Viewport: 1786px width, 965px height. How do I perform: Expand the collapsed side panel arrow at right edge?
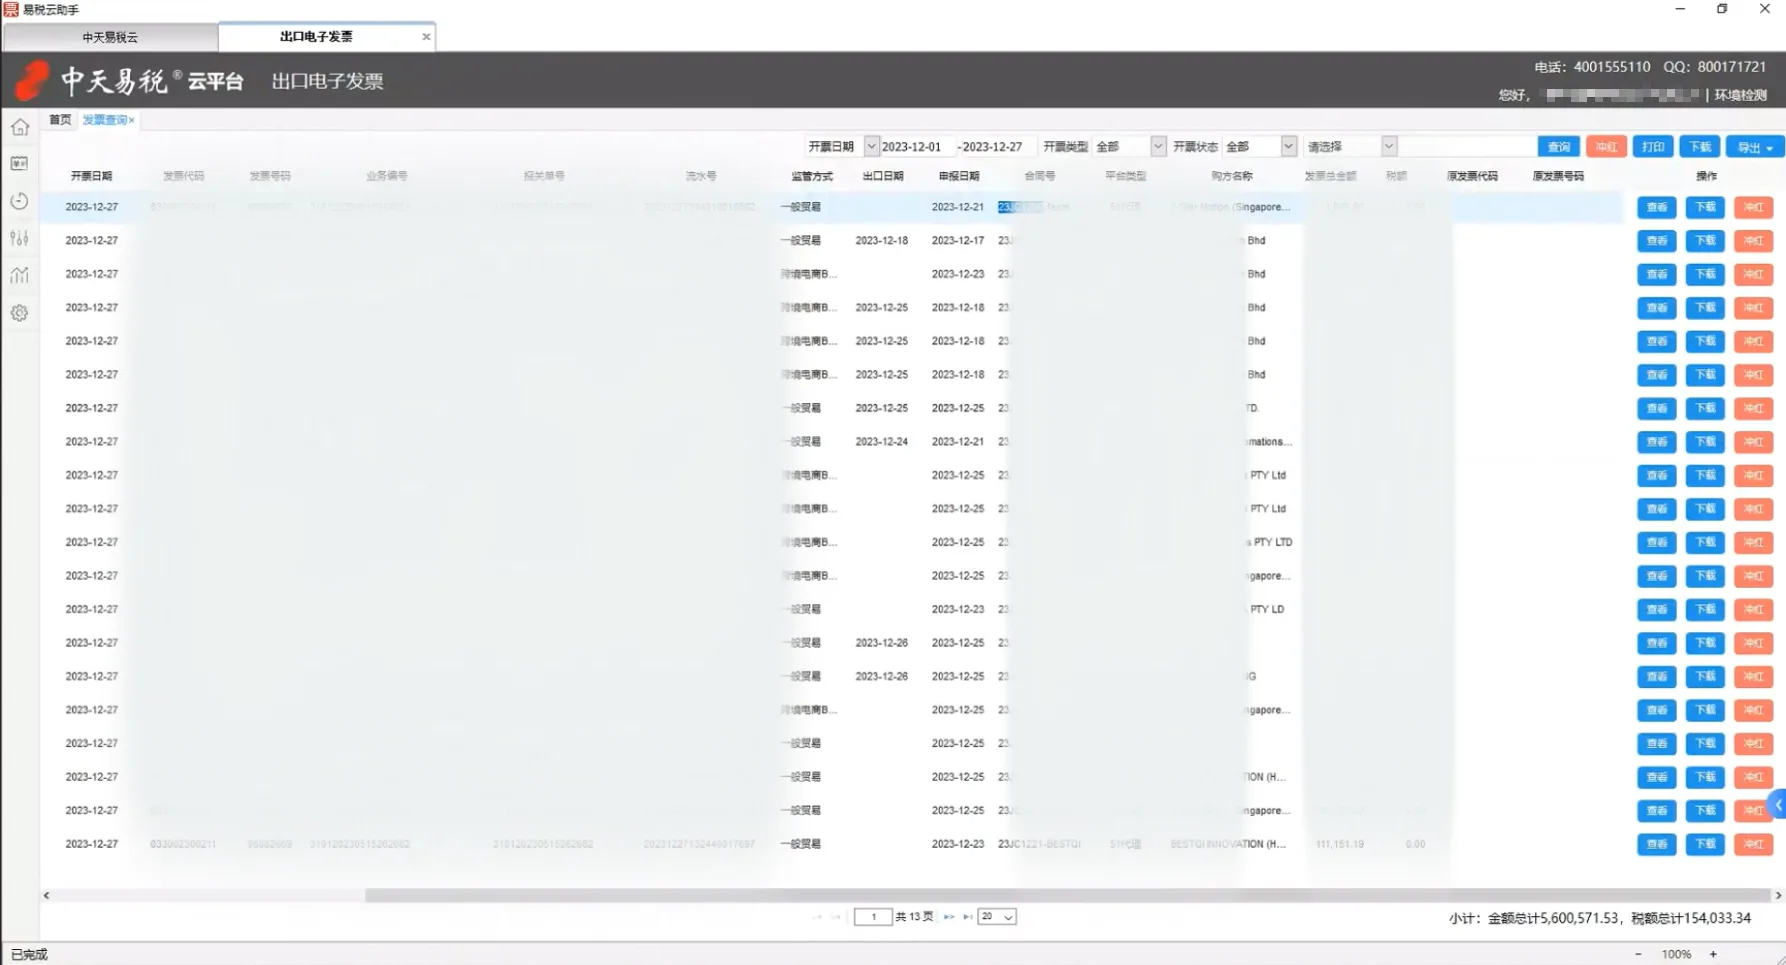(1778, 805)
